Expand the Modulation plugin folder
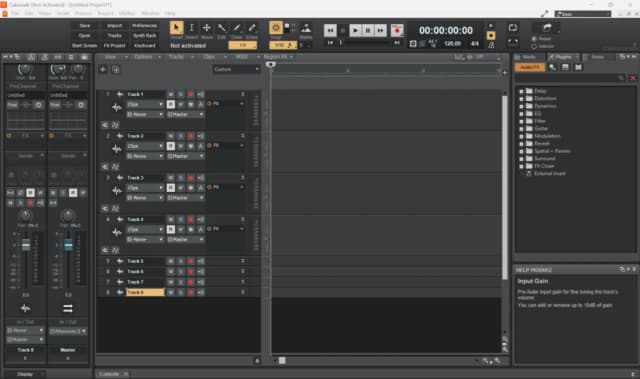This screenshot has width=640, height=379. 521,136
